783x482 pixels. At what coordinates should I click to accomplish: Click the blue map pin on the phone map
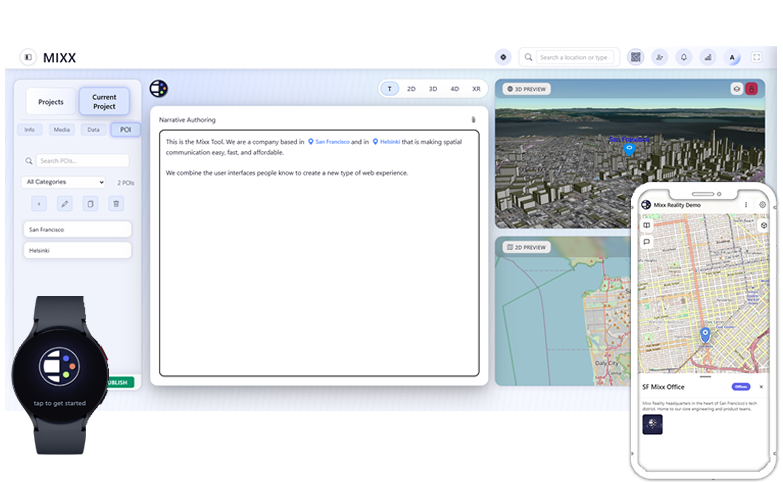705,334
